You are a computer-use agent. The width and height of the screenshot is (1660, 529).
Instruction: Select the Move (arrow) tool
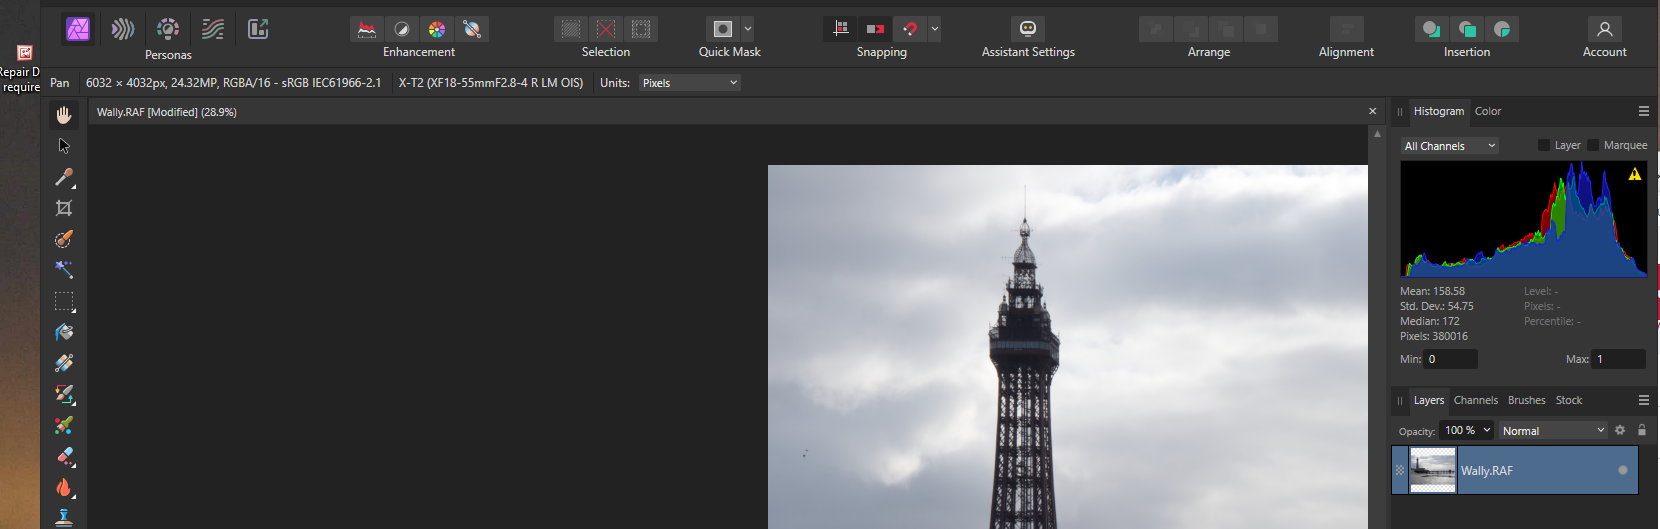64,146
